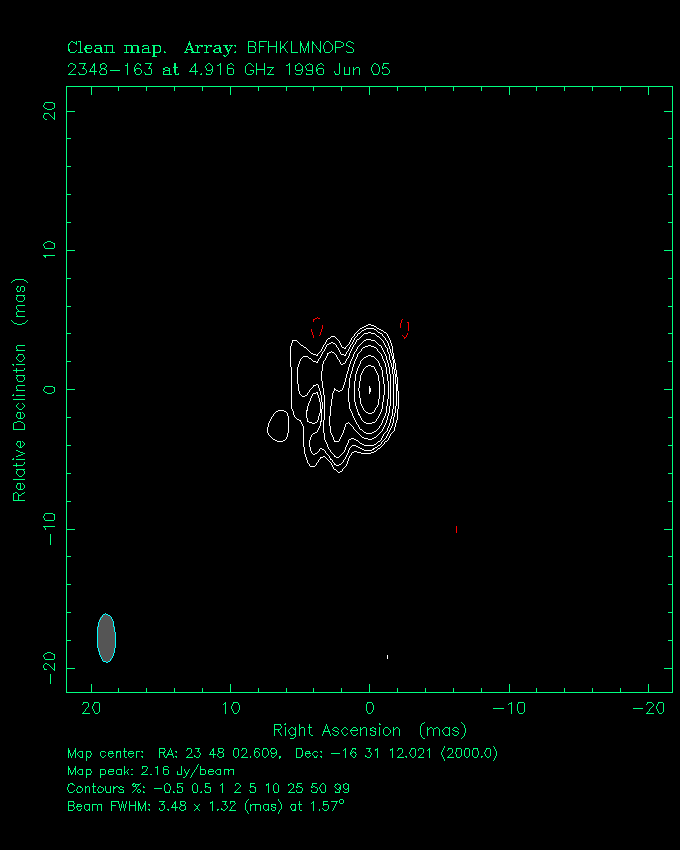Image resolution: width=680 pixels, height=850 pixels.
Task: Click the 'Map peak: 2.16 Jy/beam' text
Action: 150,771
